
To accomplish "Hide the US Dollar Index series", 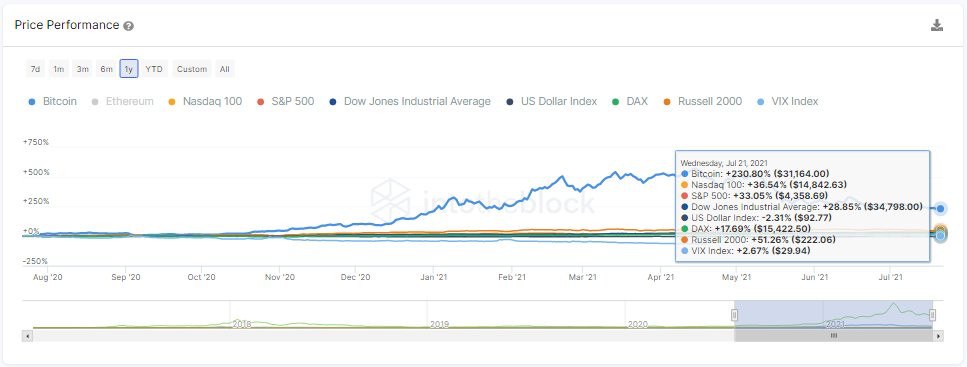I will pos(551,101).
